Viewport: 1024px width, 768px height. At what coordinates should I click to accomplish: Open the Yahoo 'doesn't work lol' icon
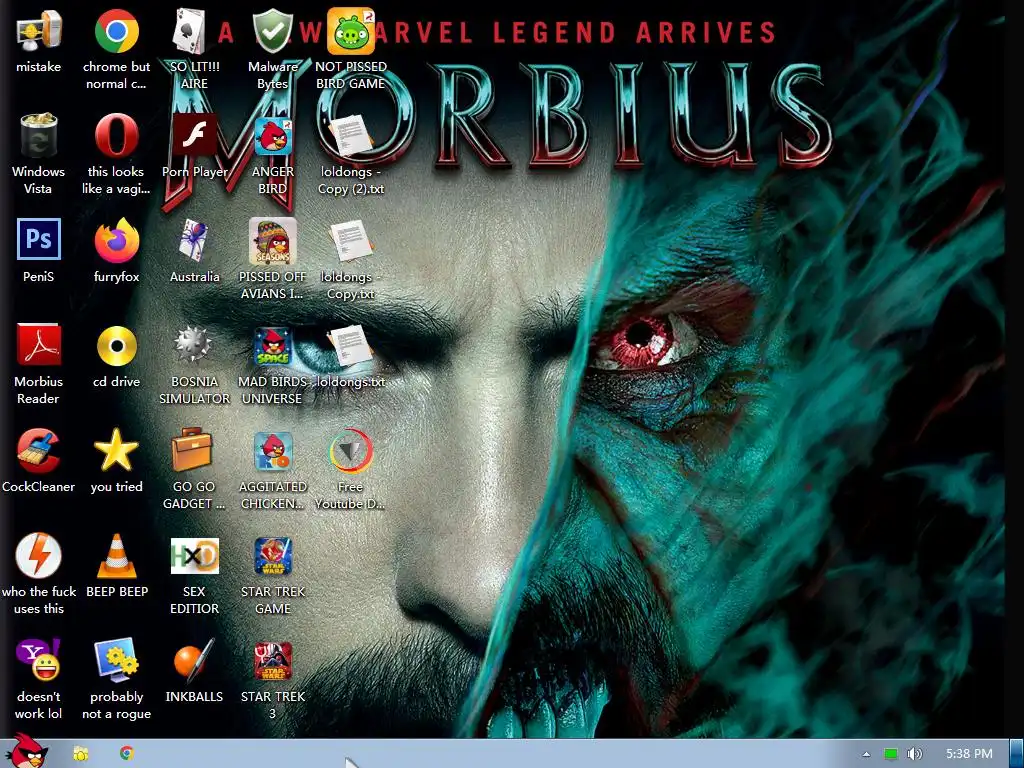tap(39, 661)
